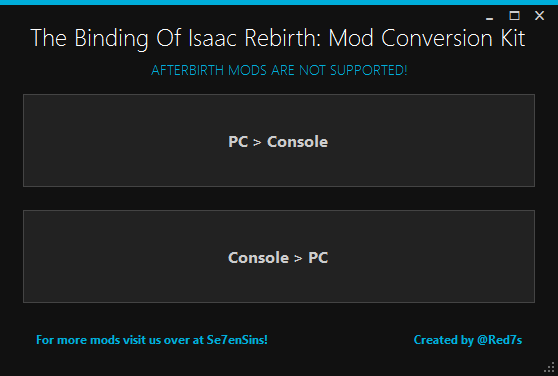Click the word Rebirth in the title
Screen dimensions: 558x376
point(284,38)
